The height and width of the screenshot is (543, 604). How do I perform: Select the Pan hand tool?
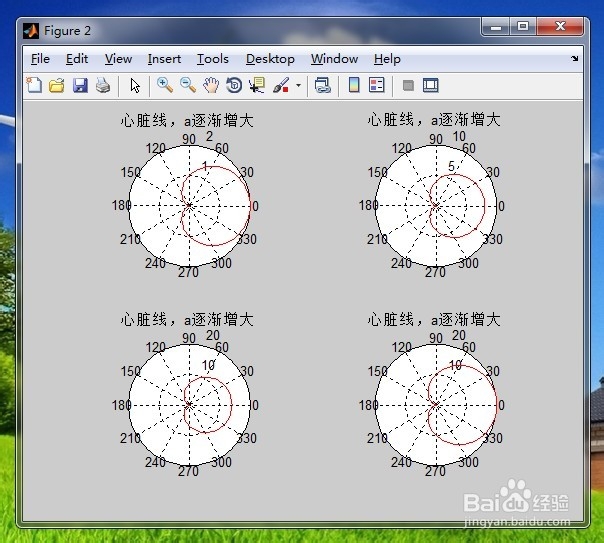click(x=211, y=85)
